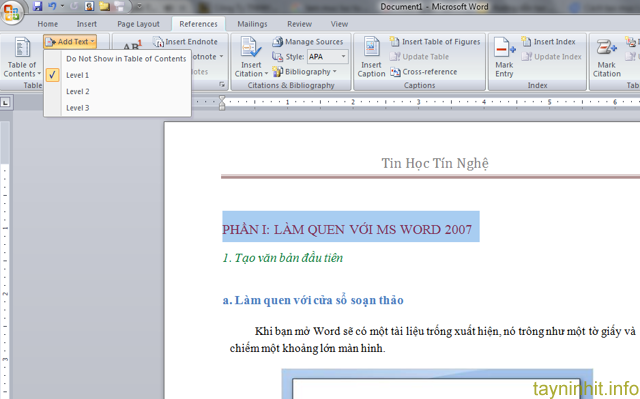640x399 pixels.
Task: Click Update Table in Captions group
Action: (419, 57)
